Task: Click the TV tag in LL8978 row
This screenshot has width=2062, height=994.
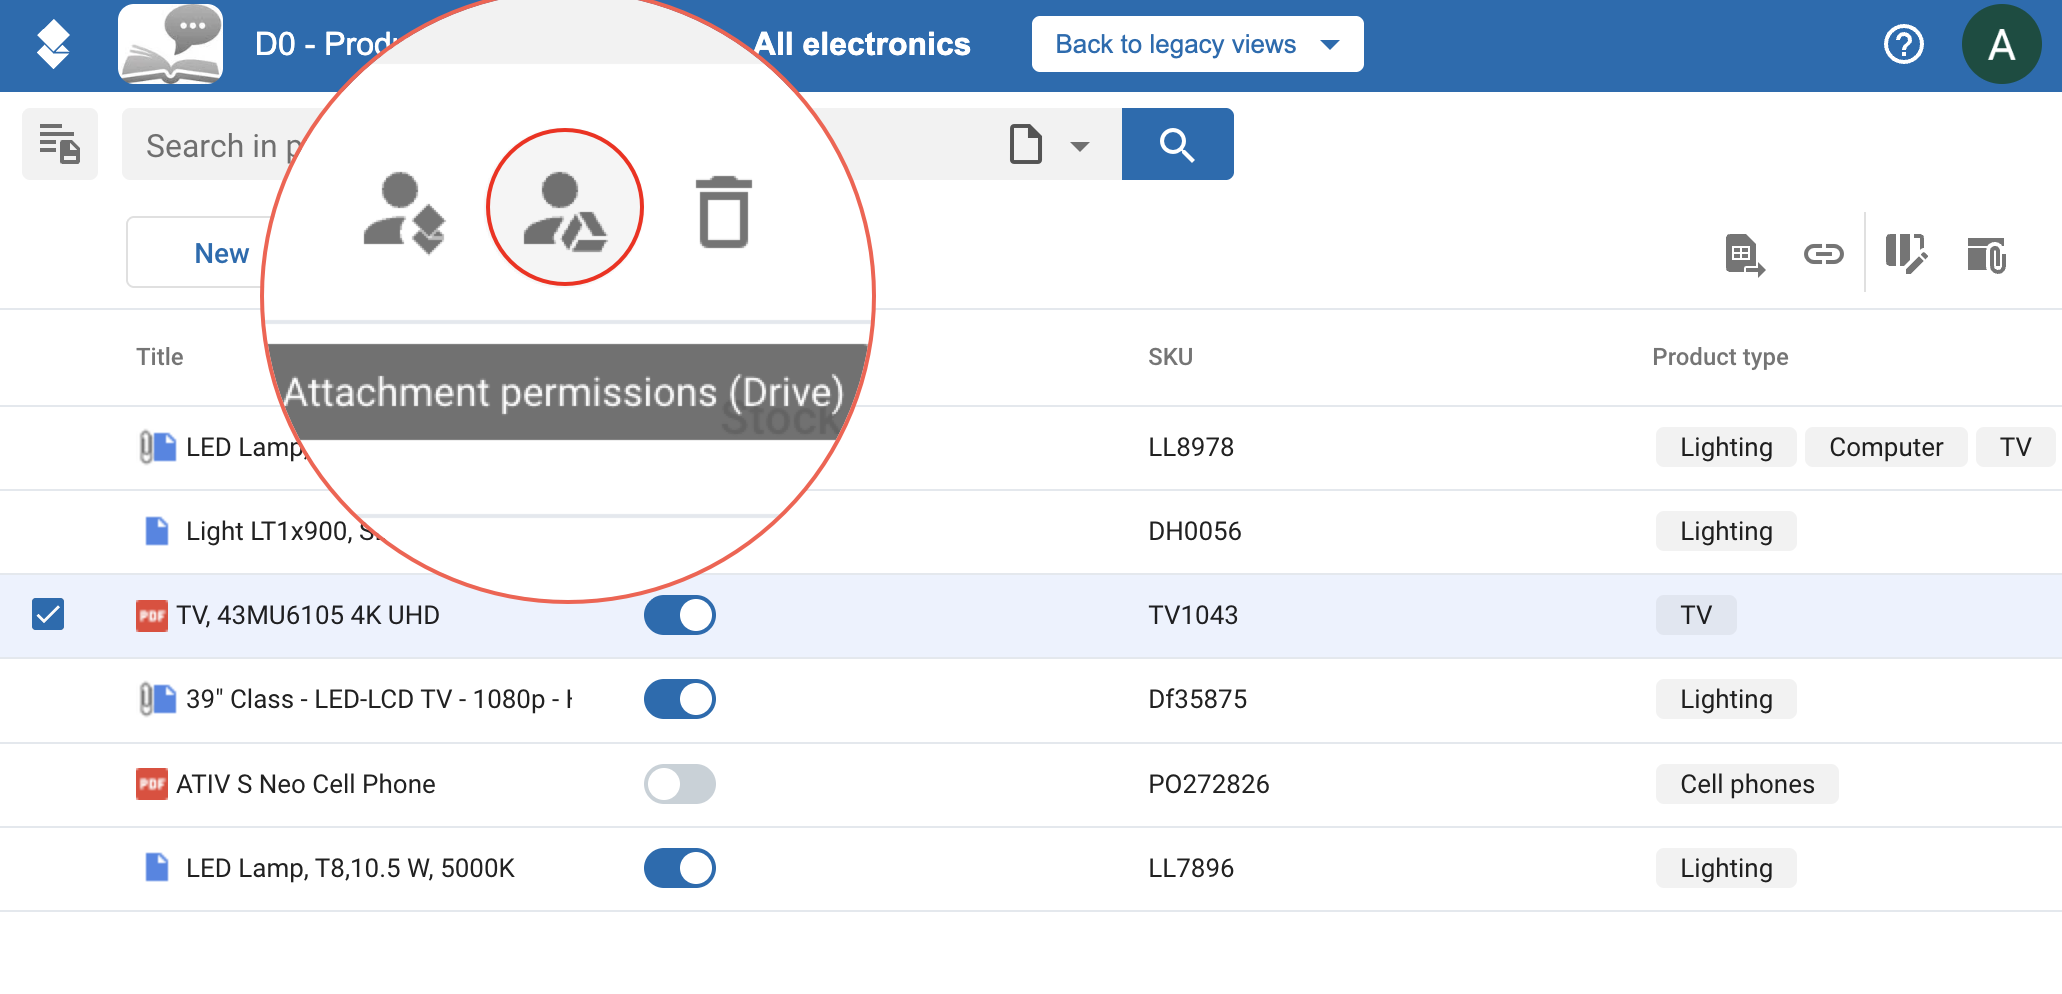Action: 2015,447
